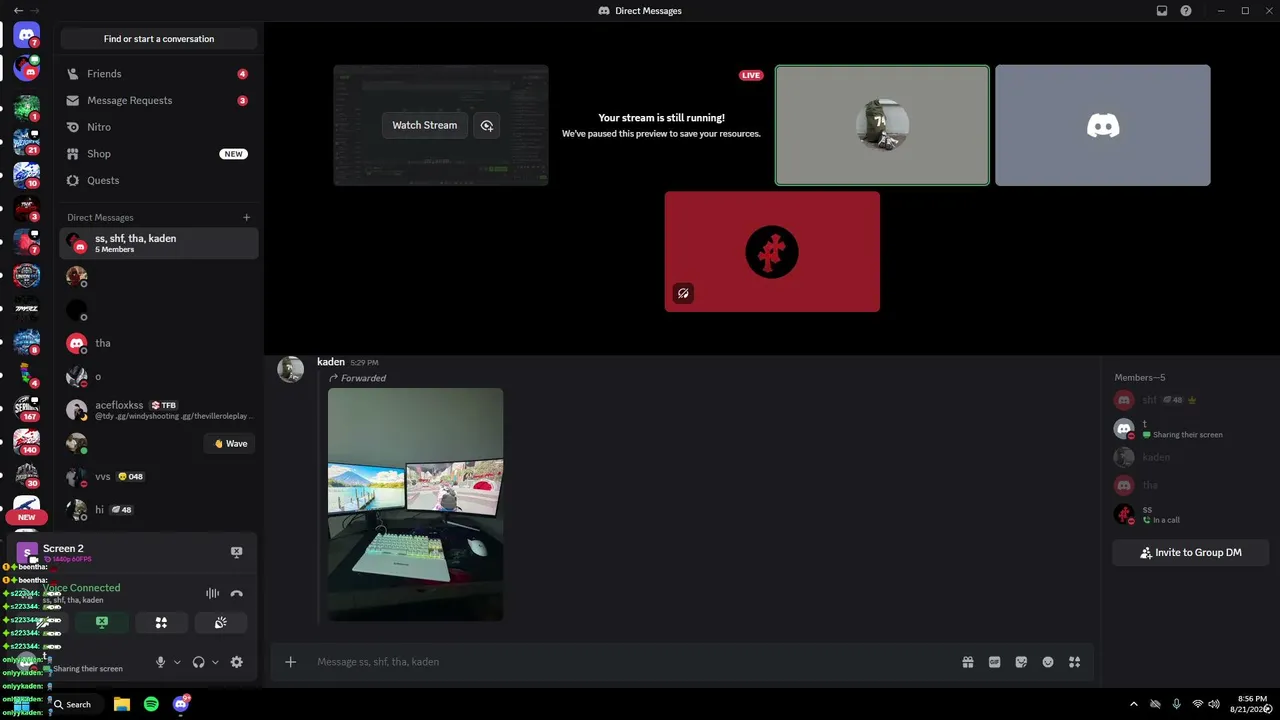Open the forwarded desk setup image
This screenshot has height=720, width=1280.
(x=416, y=504)
